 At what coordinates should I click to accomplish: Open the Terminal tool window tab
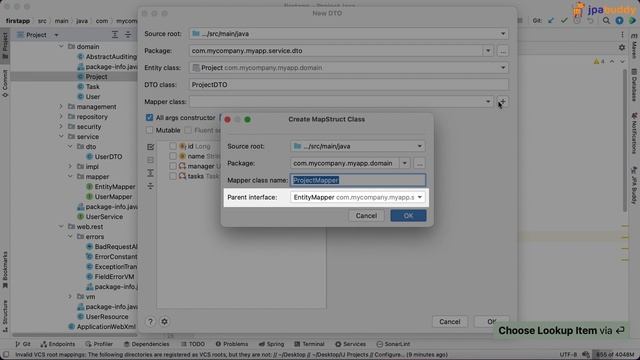click(x=309, y=344)
